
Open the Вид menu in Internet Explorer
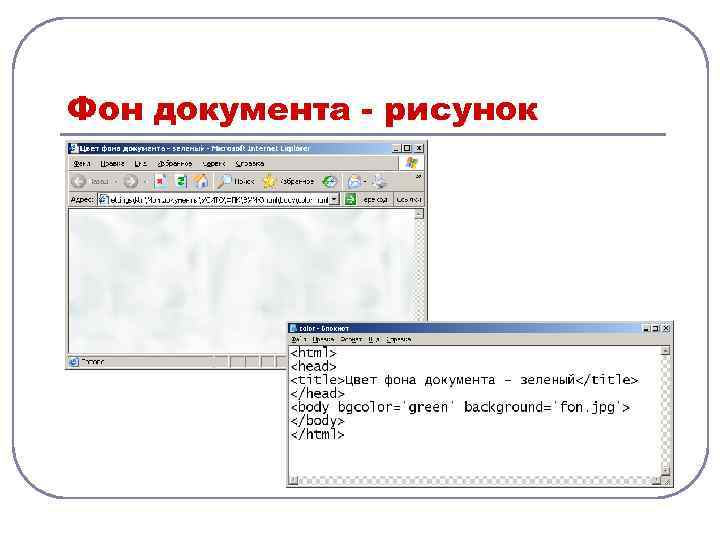coord(141,163)
